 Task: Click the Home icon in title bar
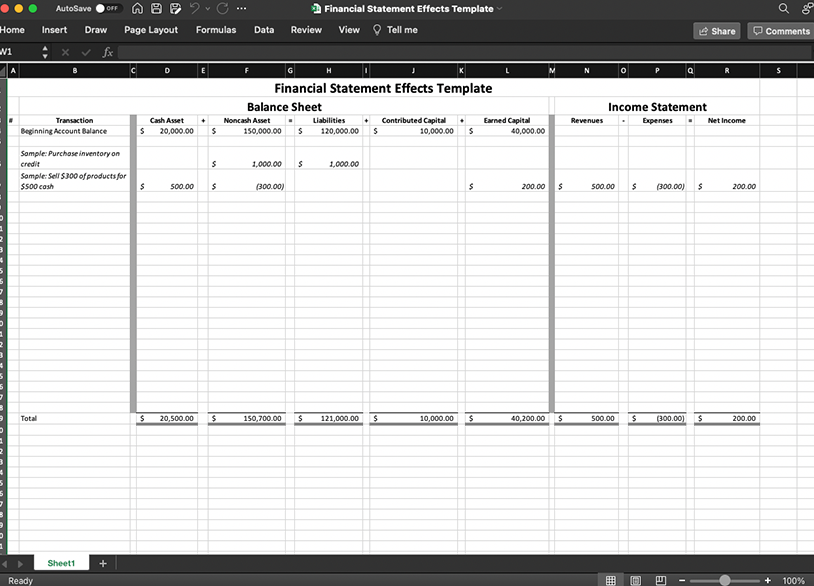pyautogui.click(x=138, y=8)
